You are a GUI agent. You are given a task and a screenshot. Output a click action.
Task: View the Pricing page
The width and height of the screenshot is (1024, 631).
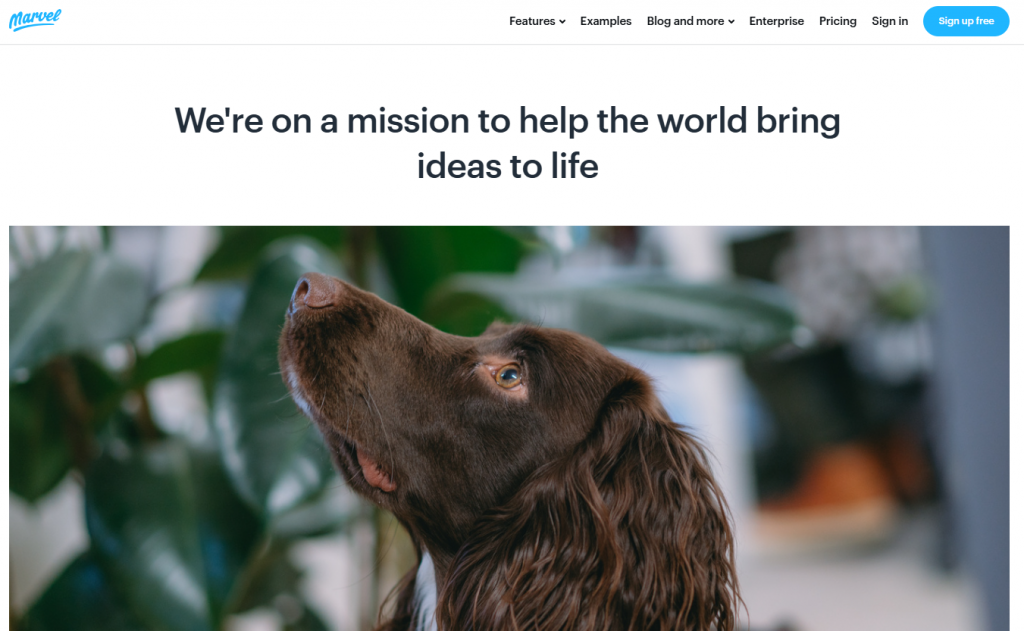click(x=837, y=21)
